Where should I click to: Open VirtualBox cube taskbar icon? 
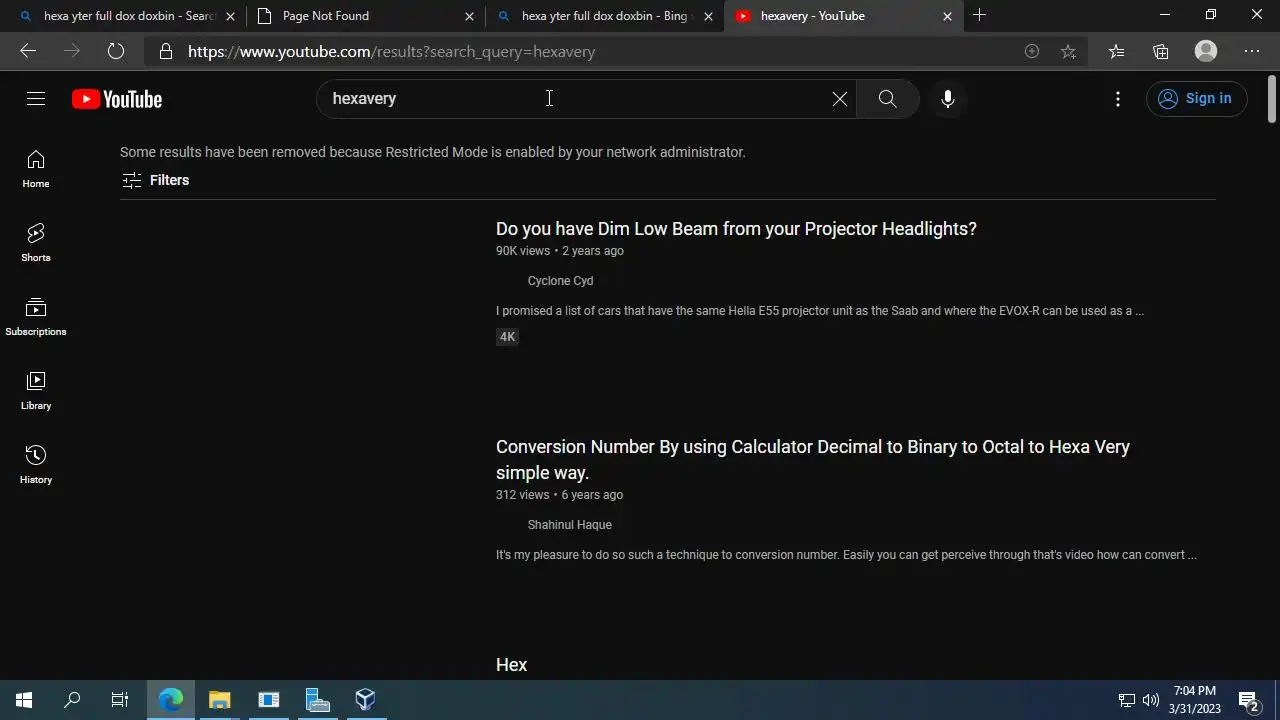click(x=366, y=700)
